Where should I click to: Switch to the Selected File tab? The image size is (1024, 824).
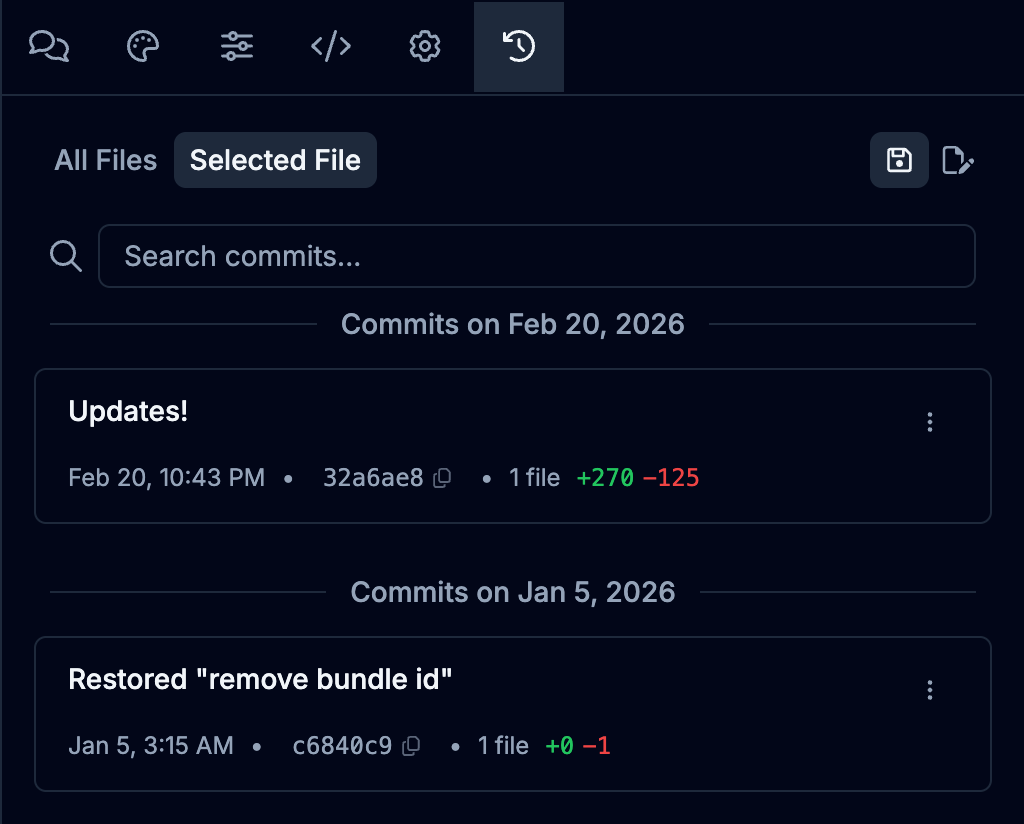276,160
